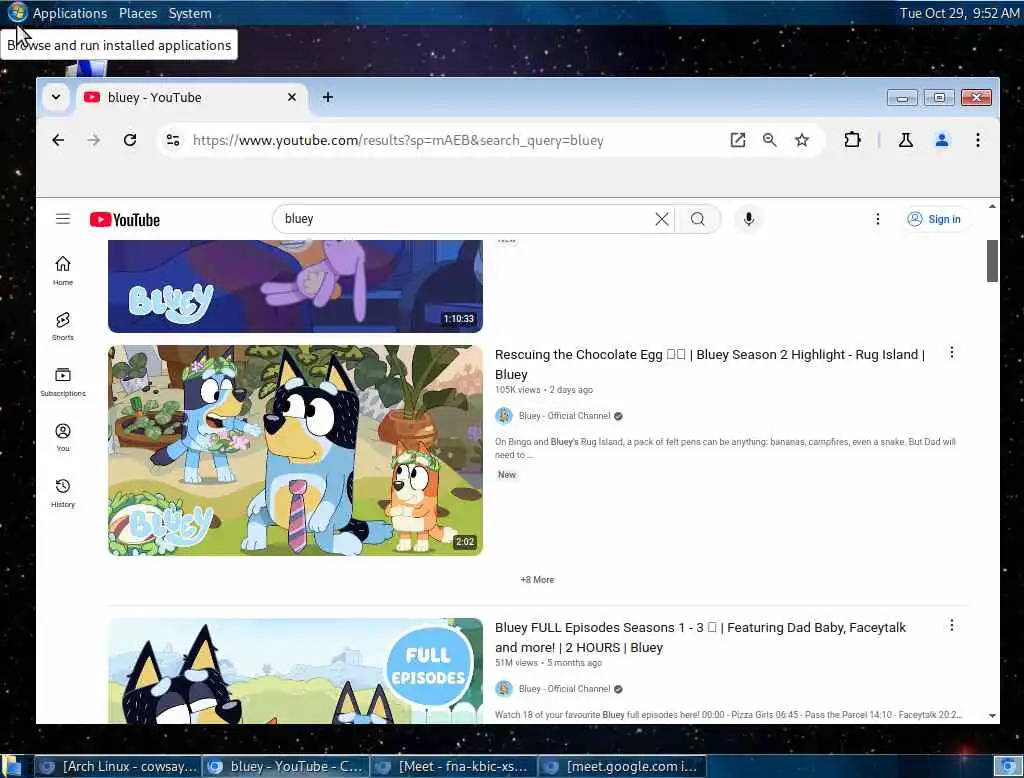Select the bluey - YouTube tab
The height and width of the screenshot is (778, 1024).
point(191,97)
